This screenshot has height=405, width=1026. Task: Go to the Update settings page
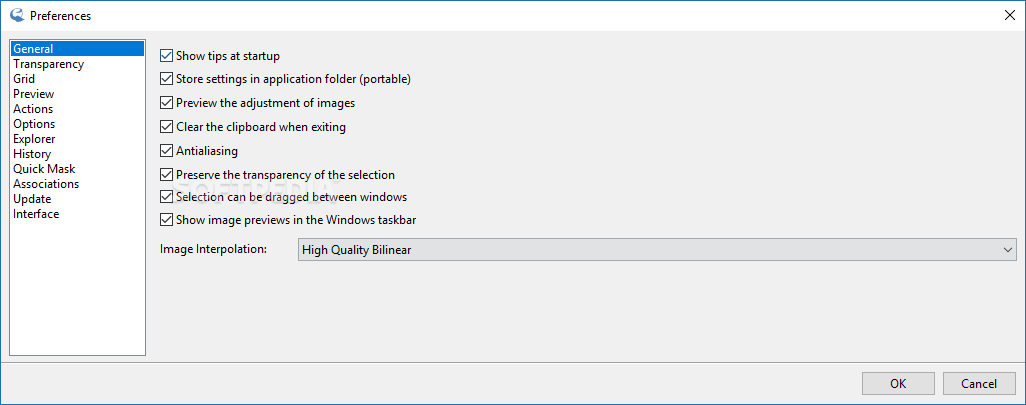point(77,200)
